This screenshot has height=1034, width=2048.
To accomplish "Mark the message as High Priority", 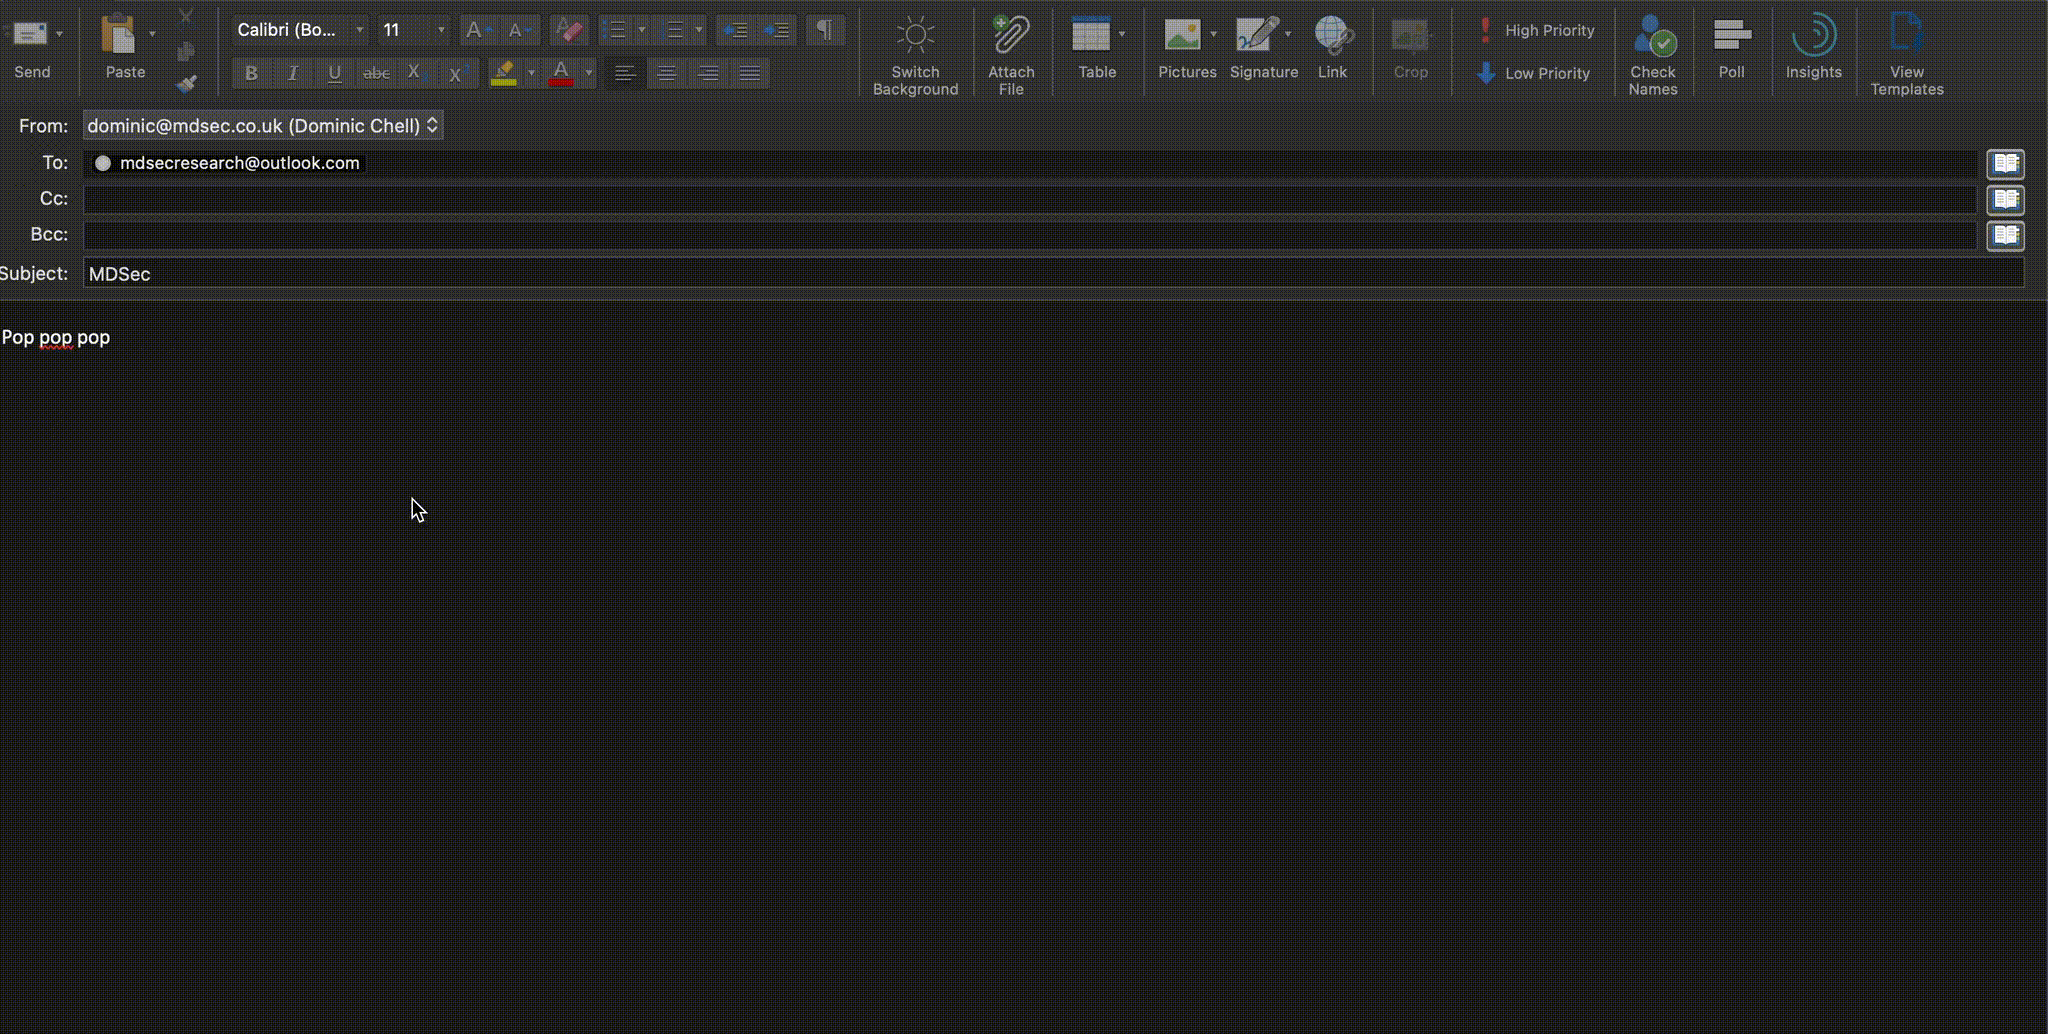I will point(1536,30).
